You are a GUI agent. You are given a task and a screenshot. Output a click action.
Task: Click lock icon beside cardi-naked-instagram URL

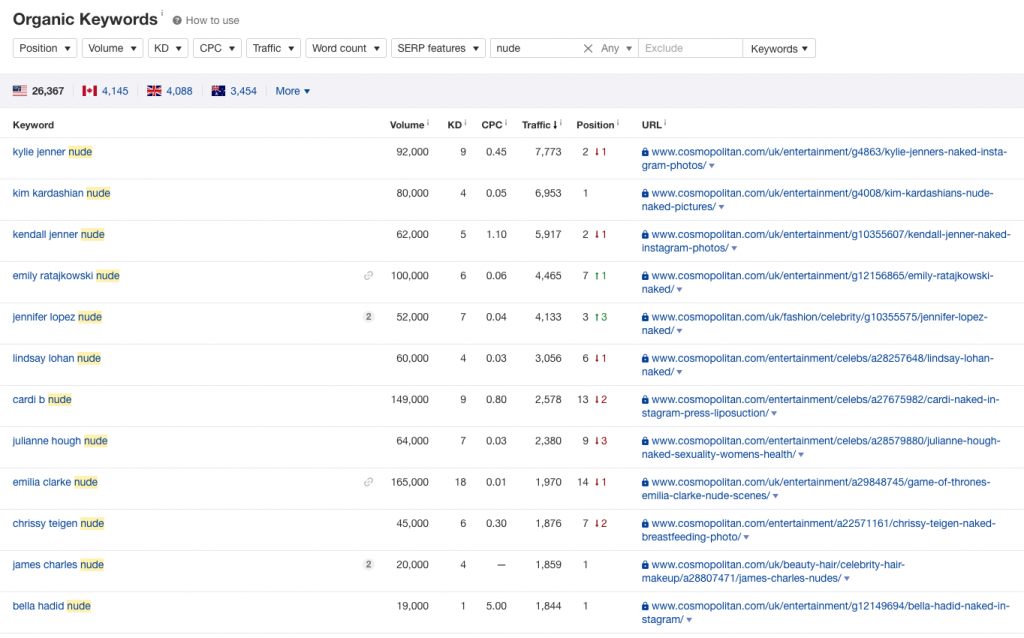[x=645, y=400]
